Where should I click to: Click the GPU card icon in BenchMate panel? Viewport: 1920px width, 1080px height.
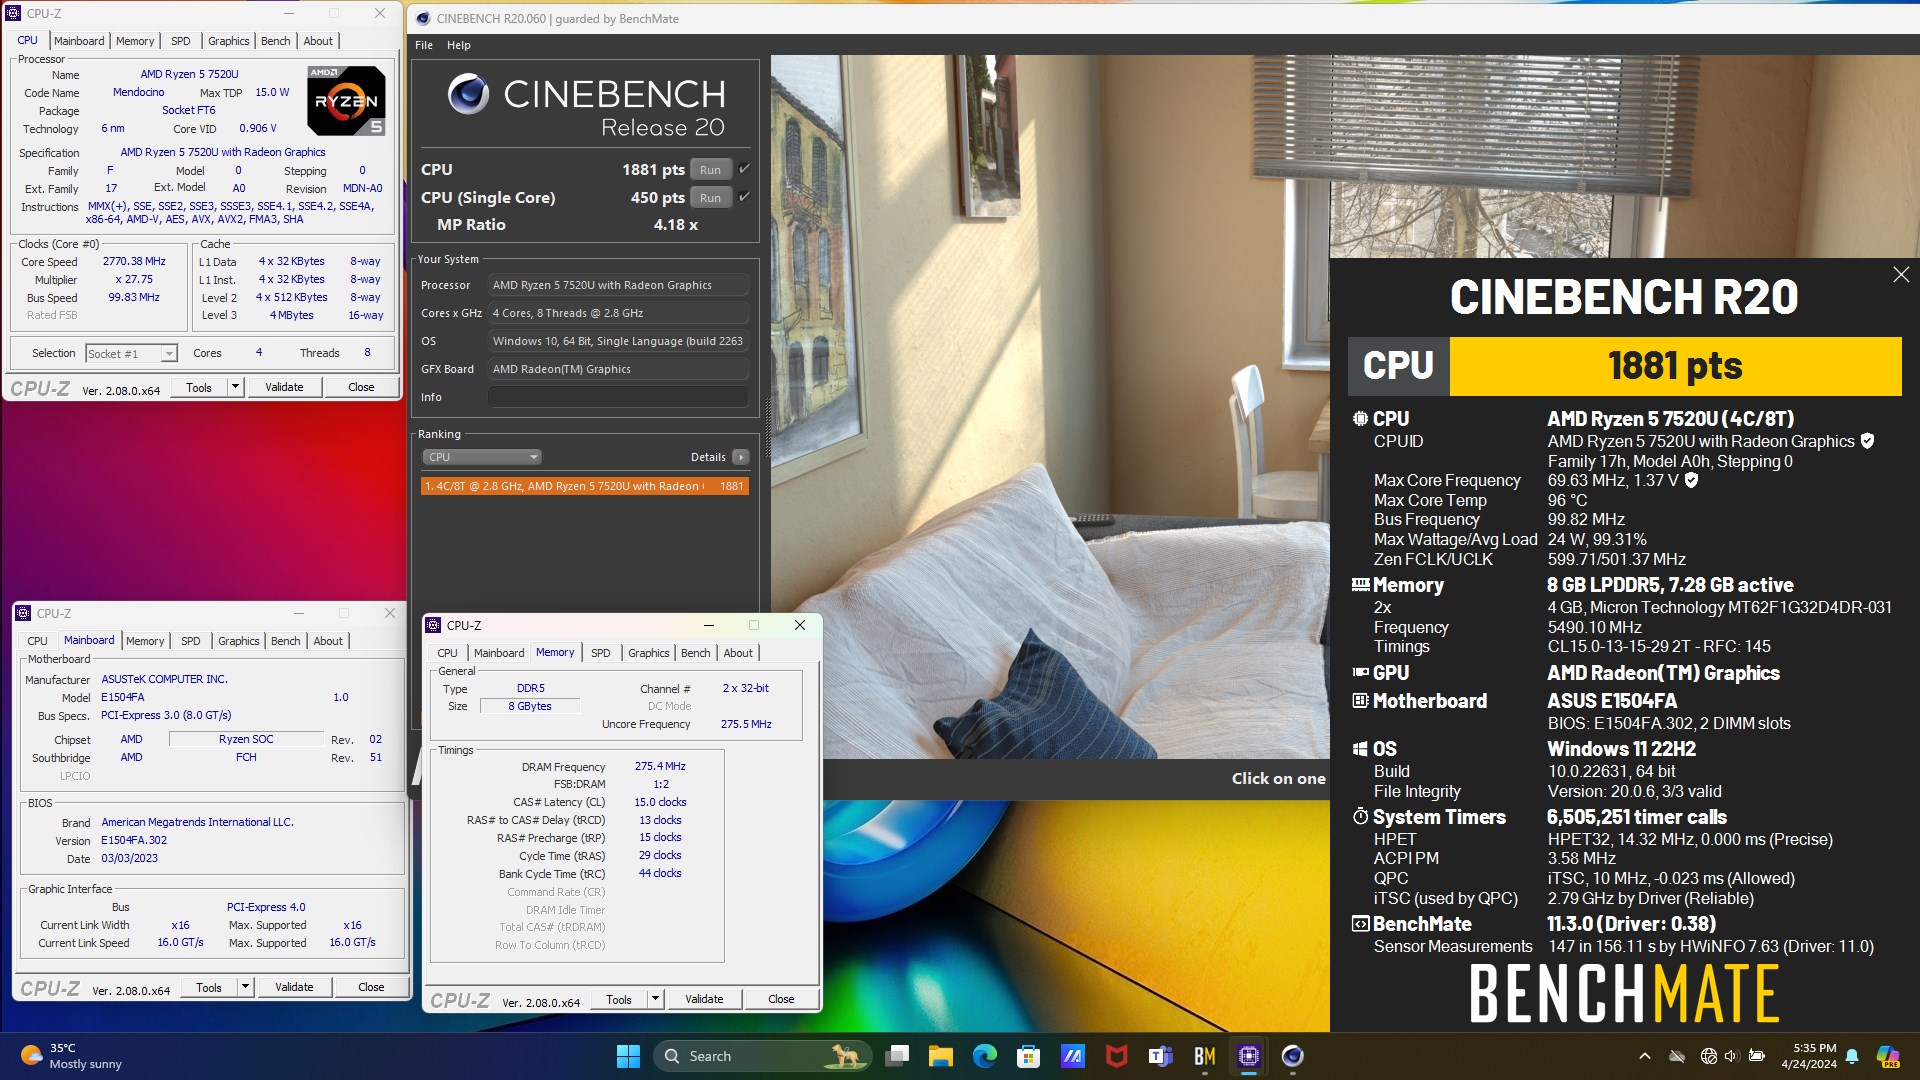[1360, 673]
